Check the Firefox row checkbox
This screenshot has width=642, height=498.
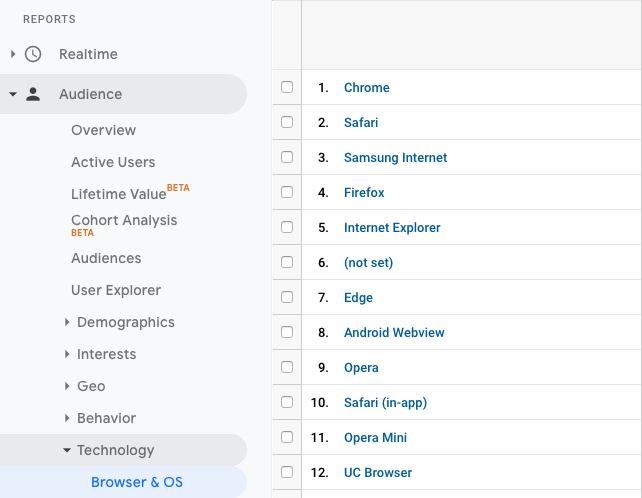pos(287,192)
